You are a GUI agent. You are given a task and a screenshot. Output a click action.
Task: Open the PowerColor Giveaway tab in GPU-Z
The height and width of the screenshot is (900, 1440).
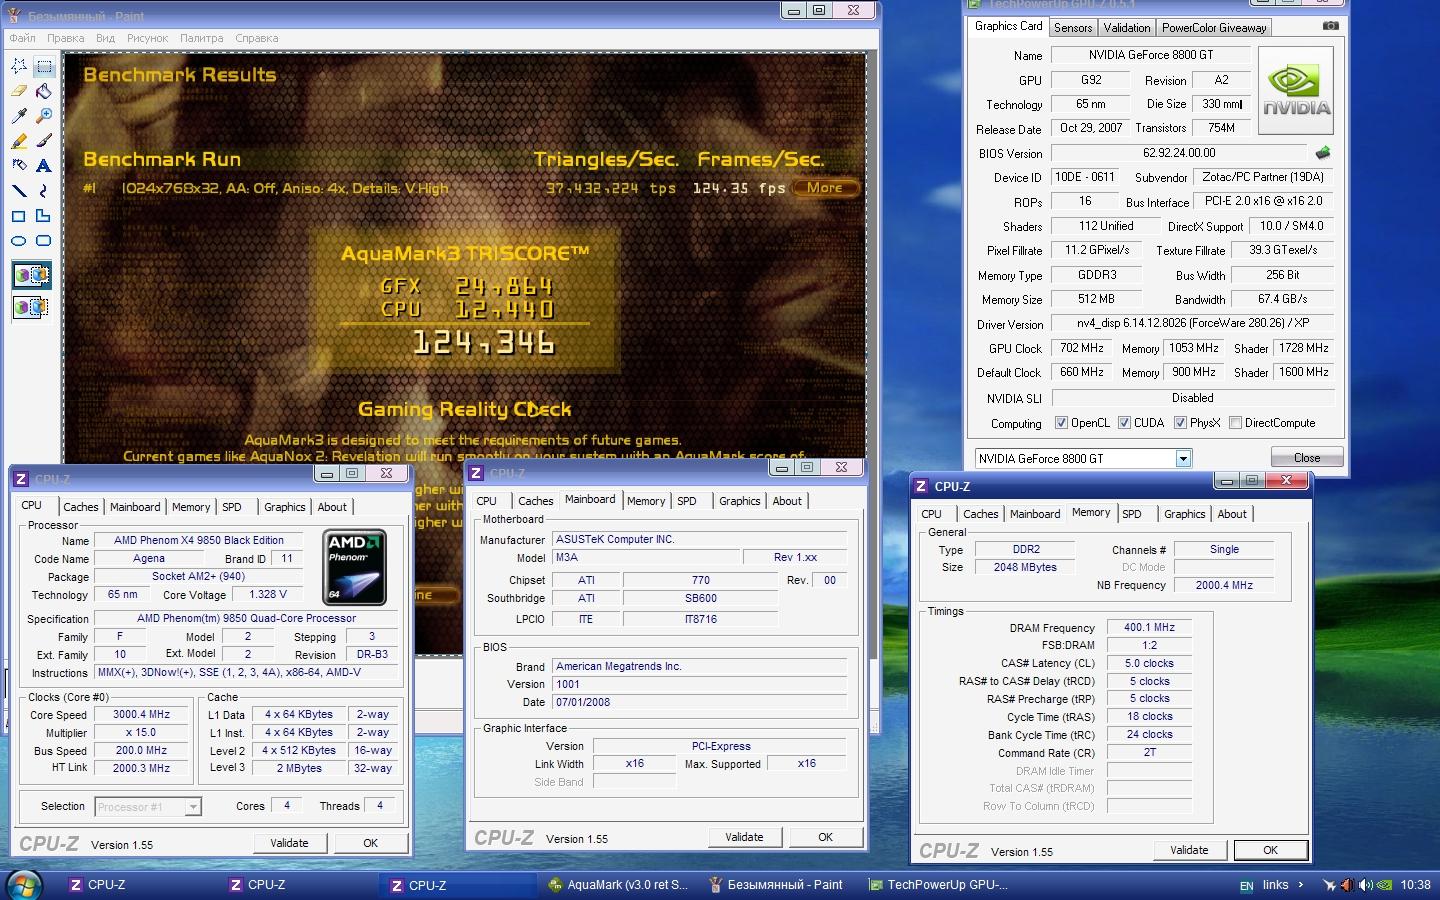coord(1214,27)
